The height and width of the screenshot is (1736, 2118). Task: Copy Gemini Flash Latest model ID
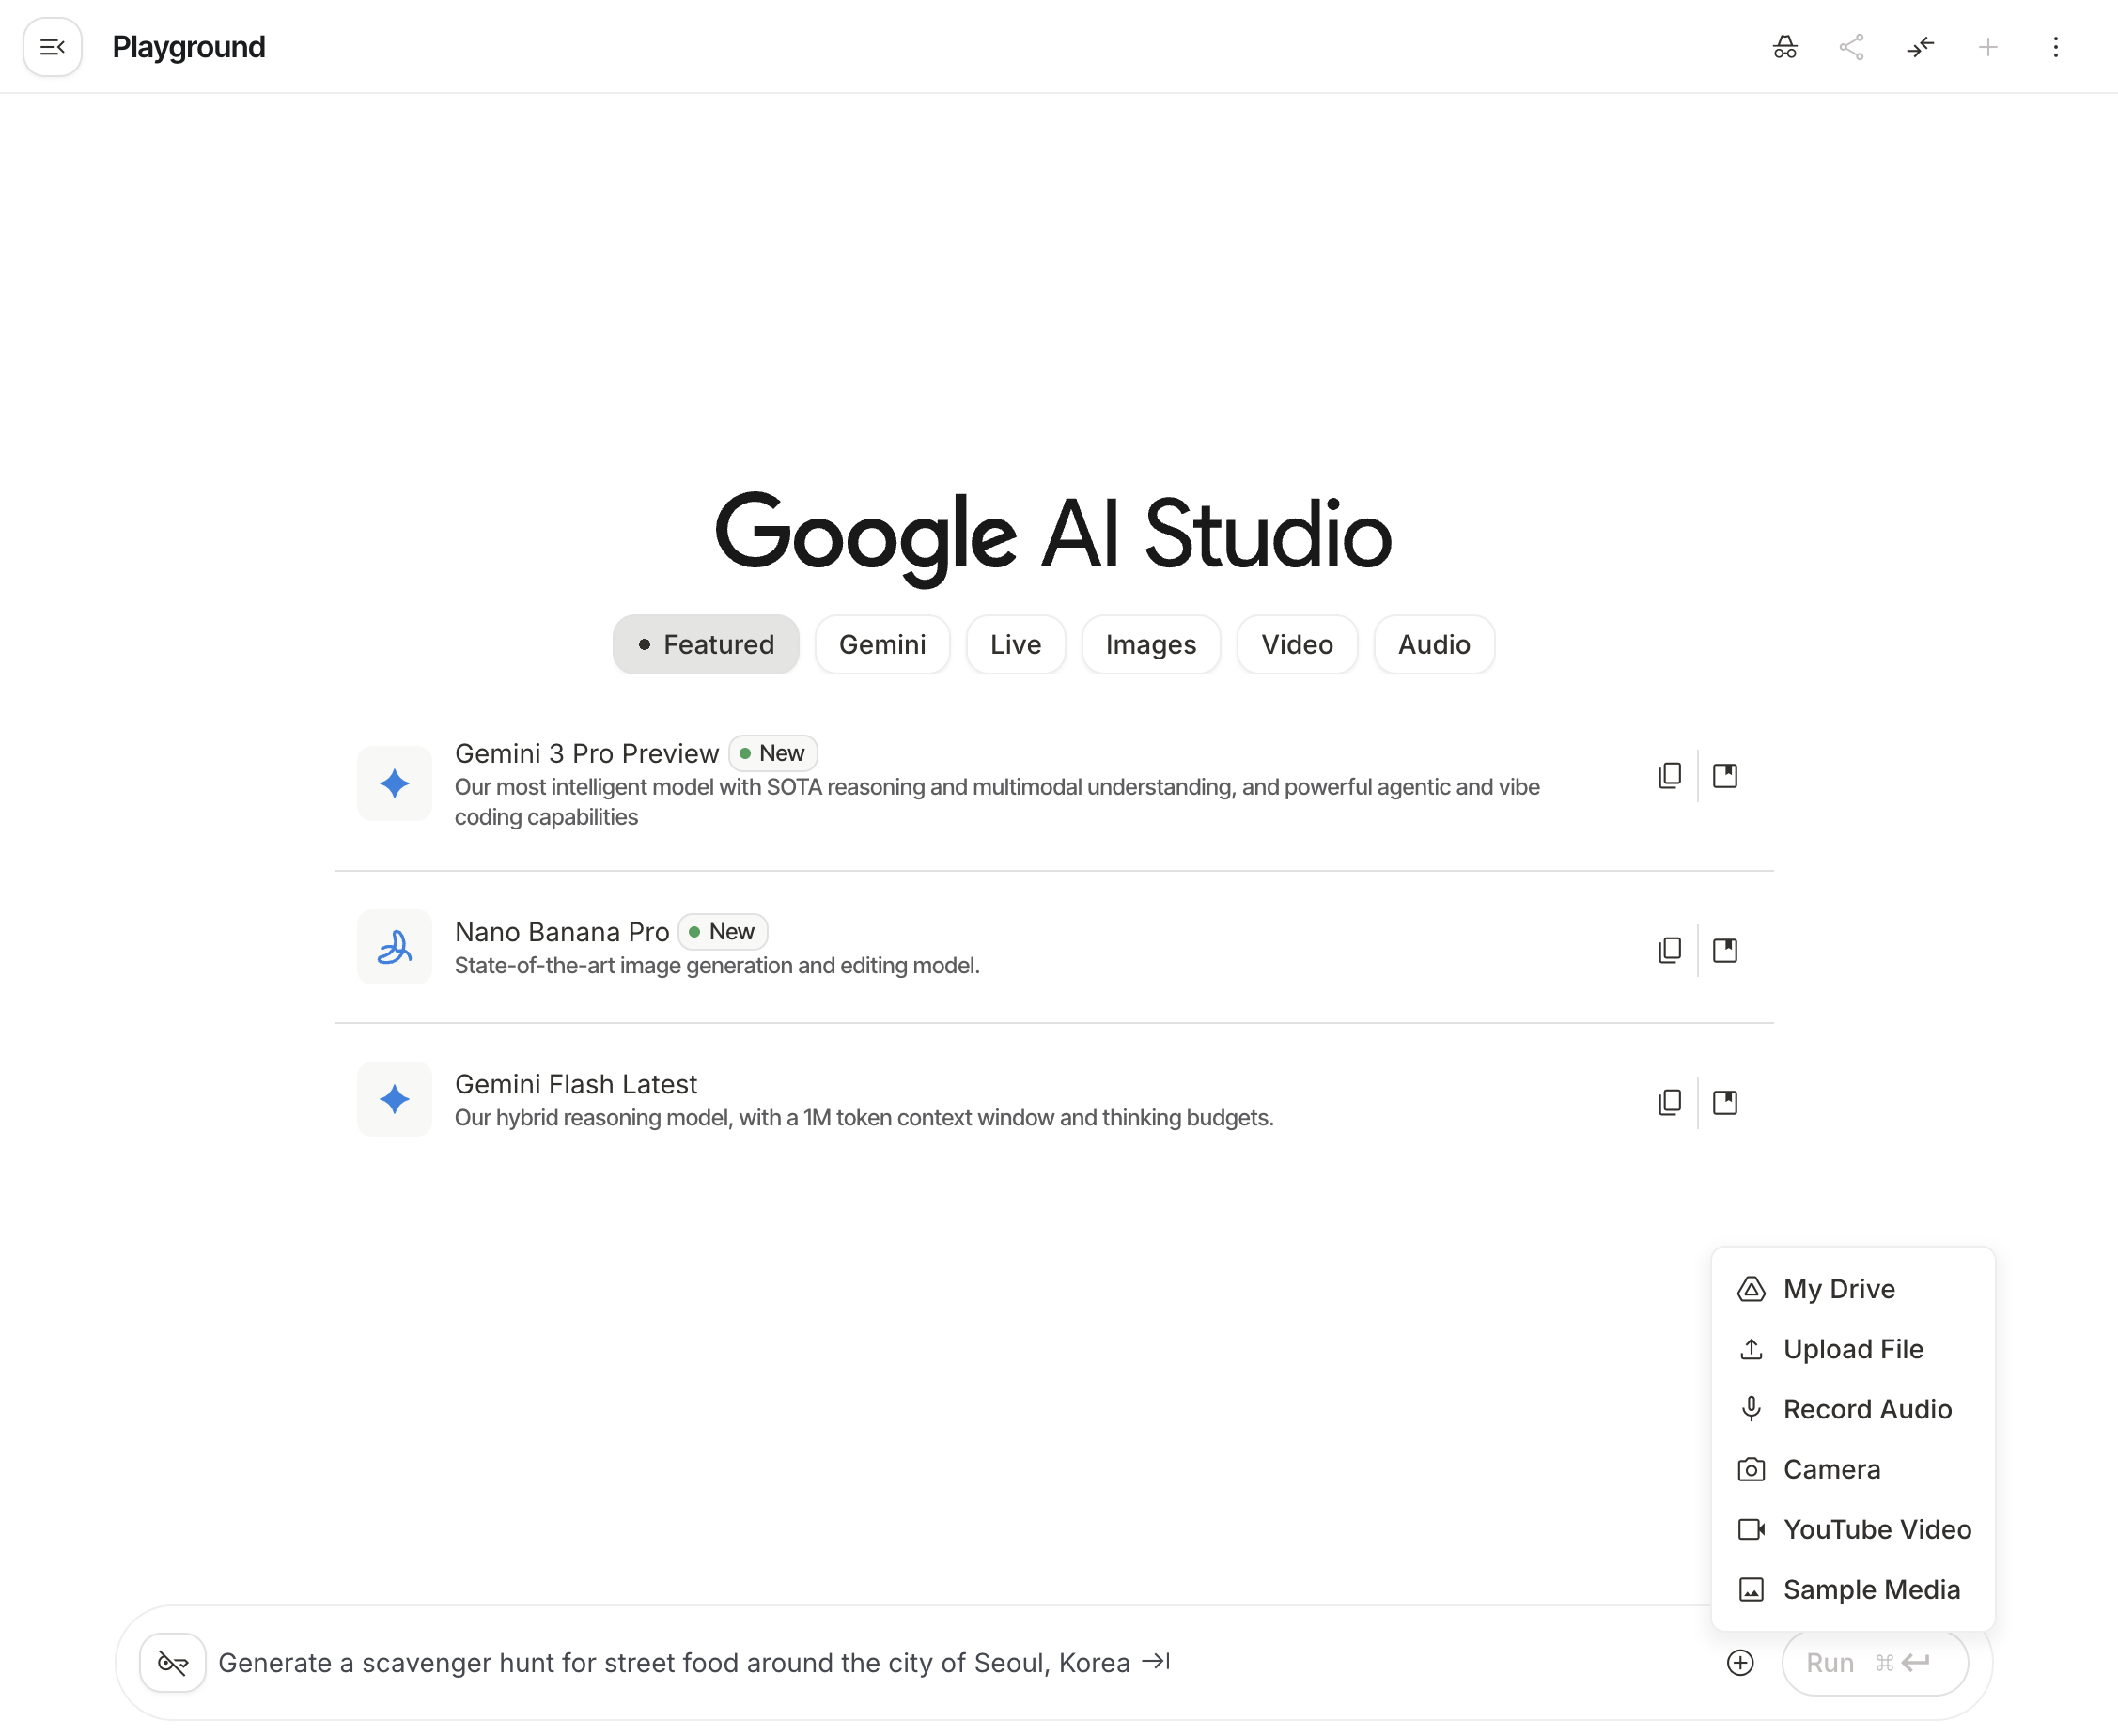1669,1102
